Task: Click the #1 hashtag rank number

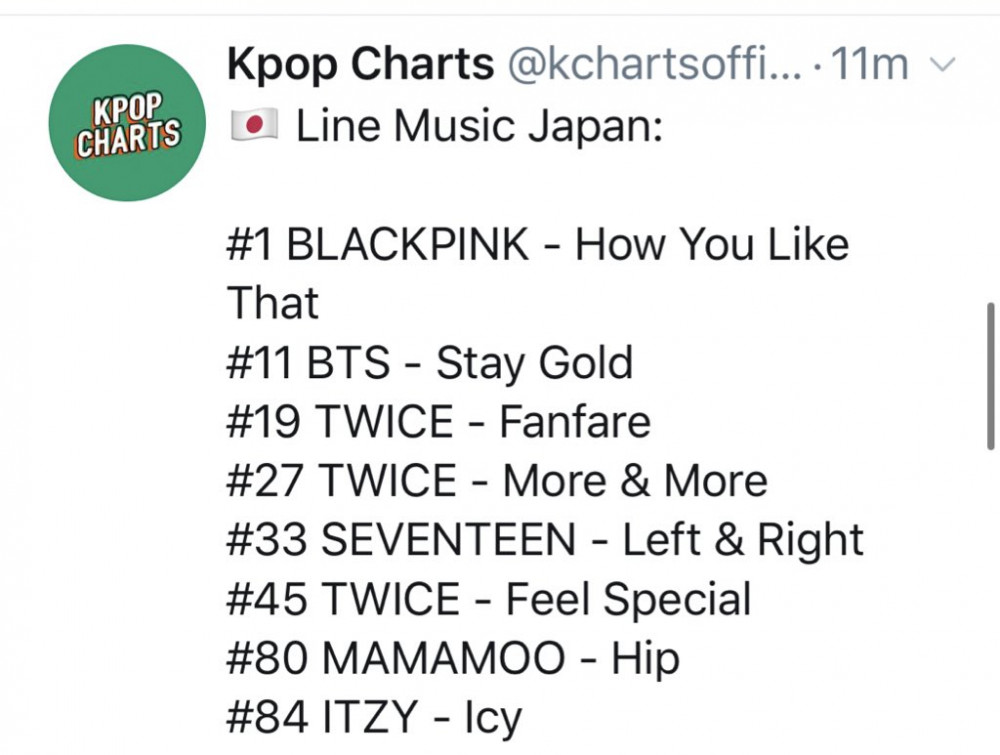Action: (x=250, y=244)
